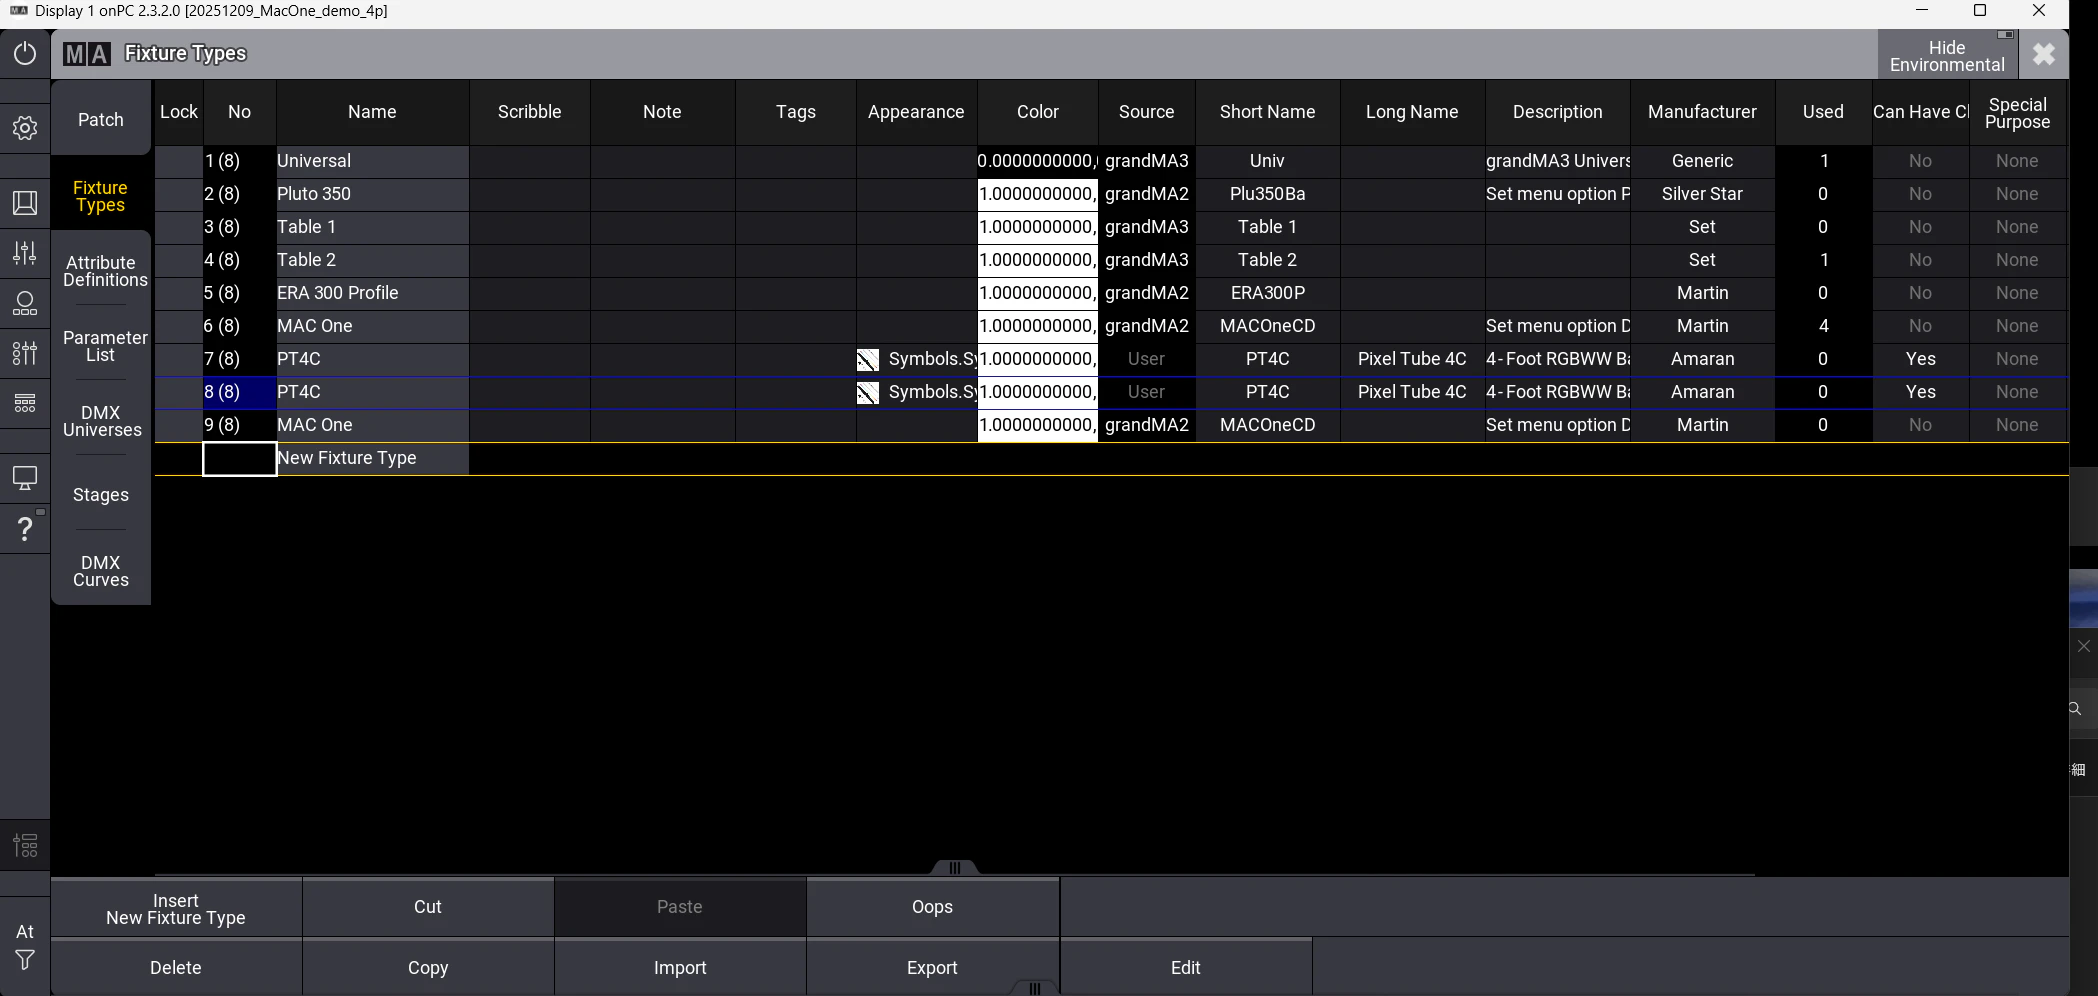Image resolution: width=2098 pixels, height=996 pixels.
Task: Toggle Can Have Children for ERA 300 Profile
Action: click(1920, 293)
